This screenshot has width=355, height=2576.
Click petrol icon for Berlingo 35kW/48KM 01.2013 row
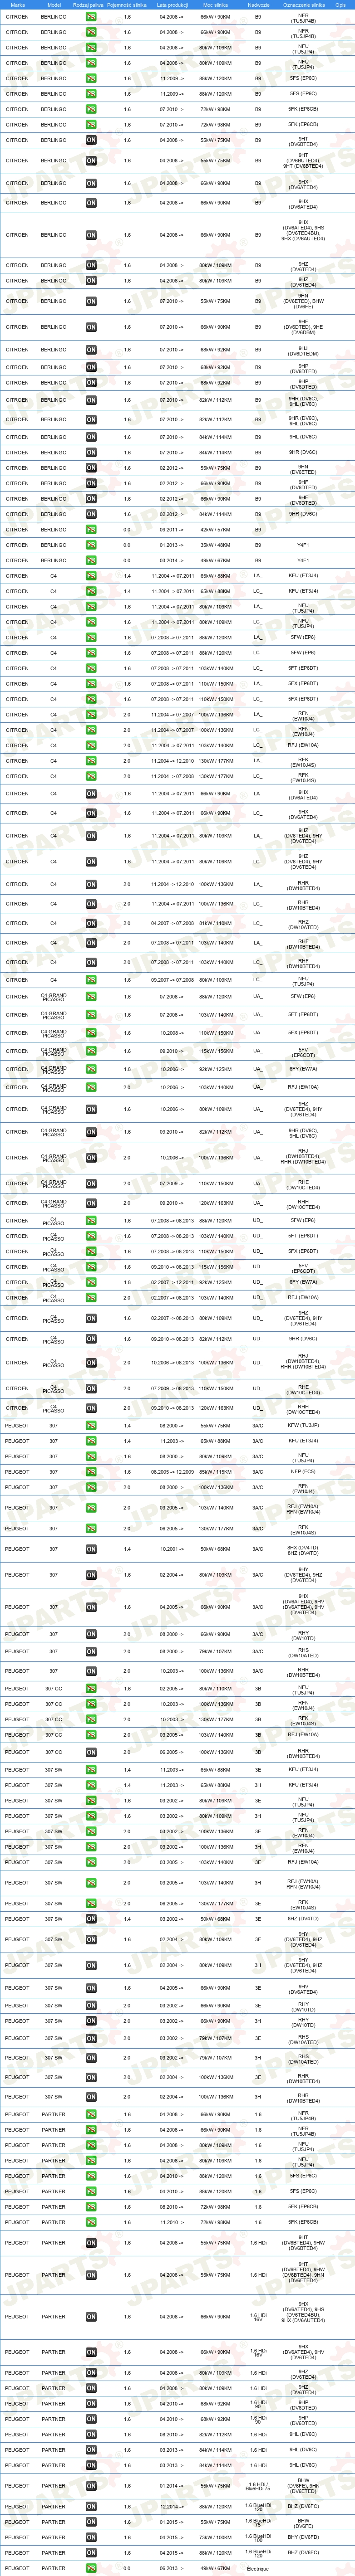pos(91,545)
